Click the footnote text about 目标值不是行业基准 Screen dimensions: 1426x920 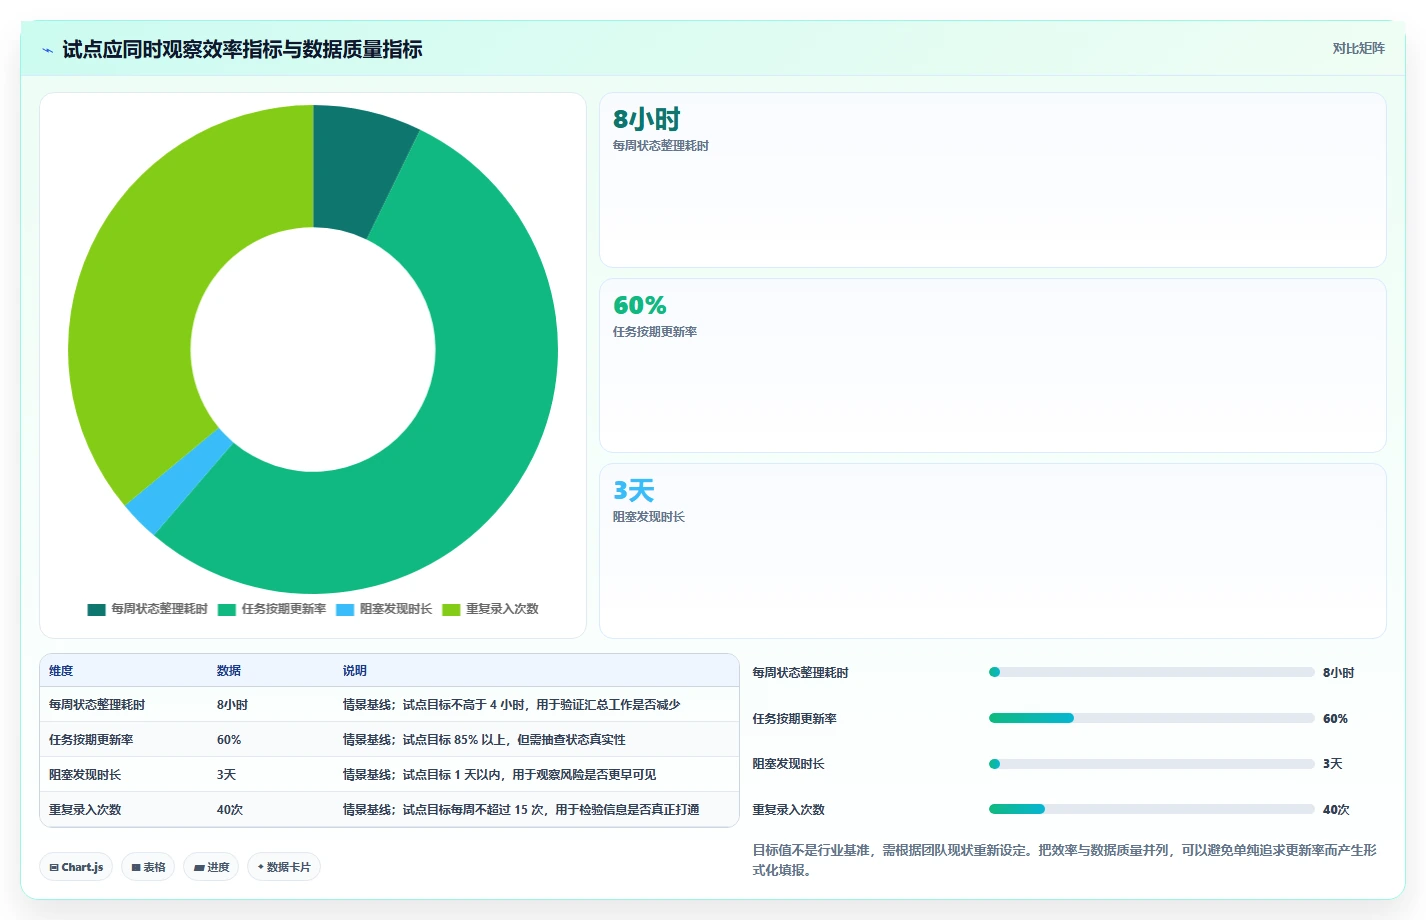pos(1064,860)
